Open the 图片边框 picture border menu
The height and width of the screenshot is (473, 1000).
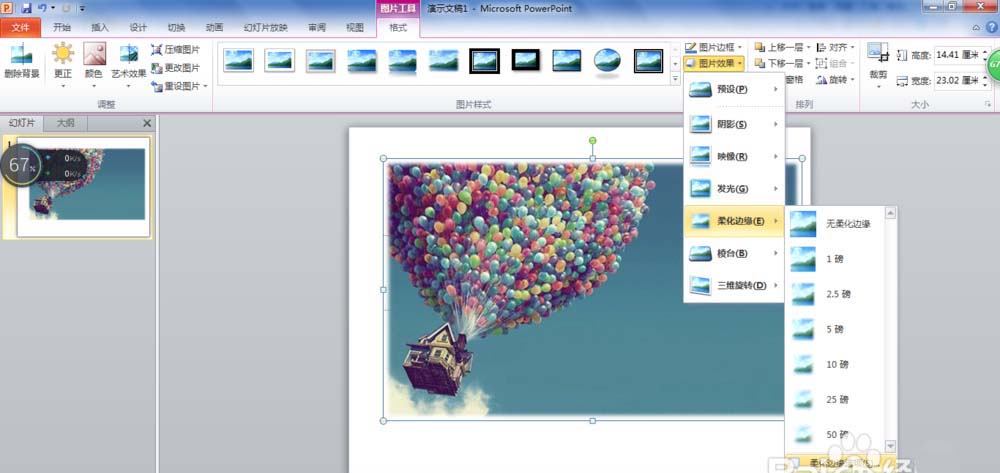pos(714,47)
